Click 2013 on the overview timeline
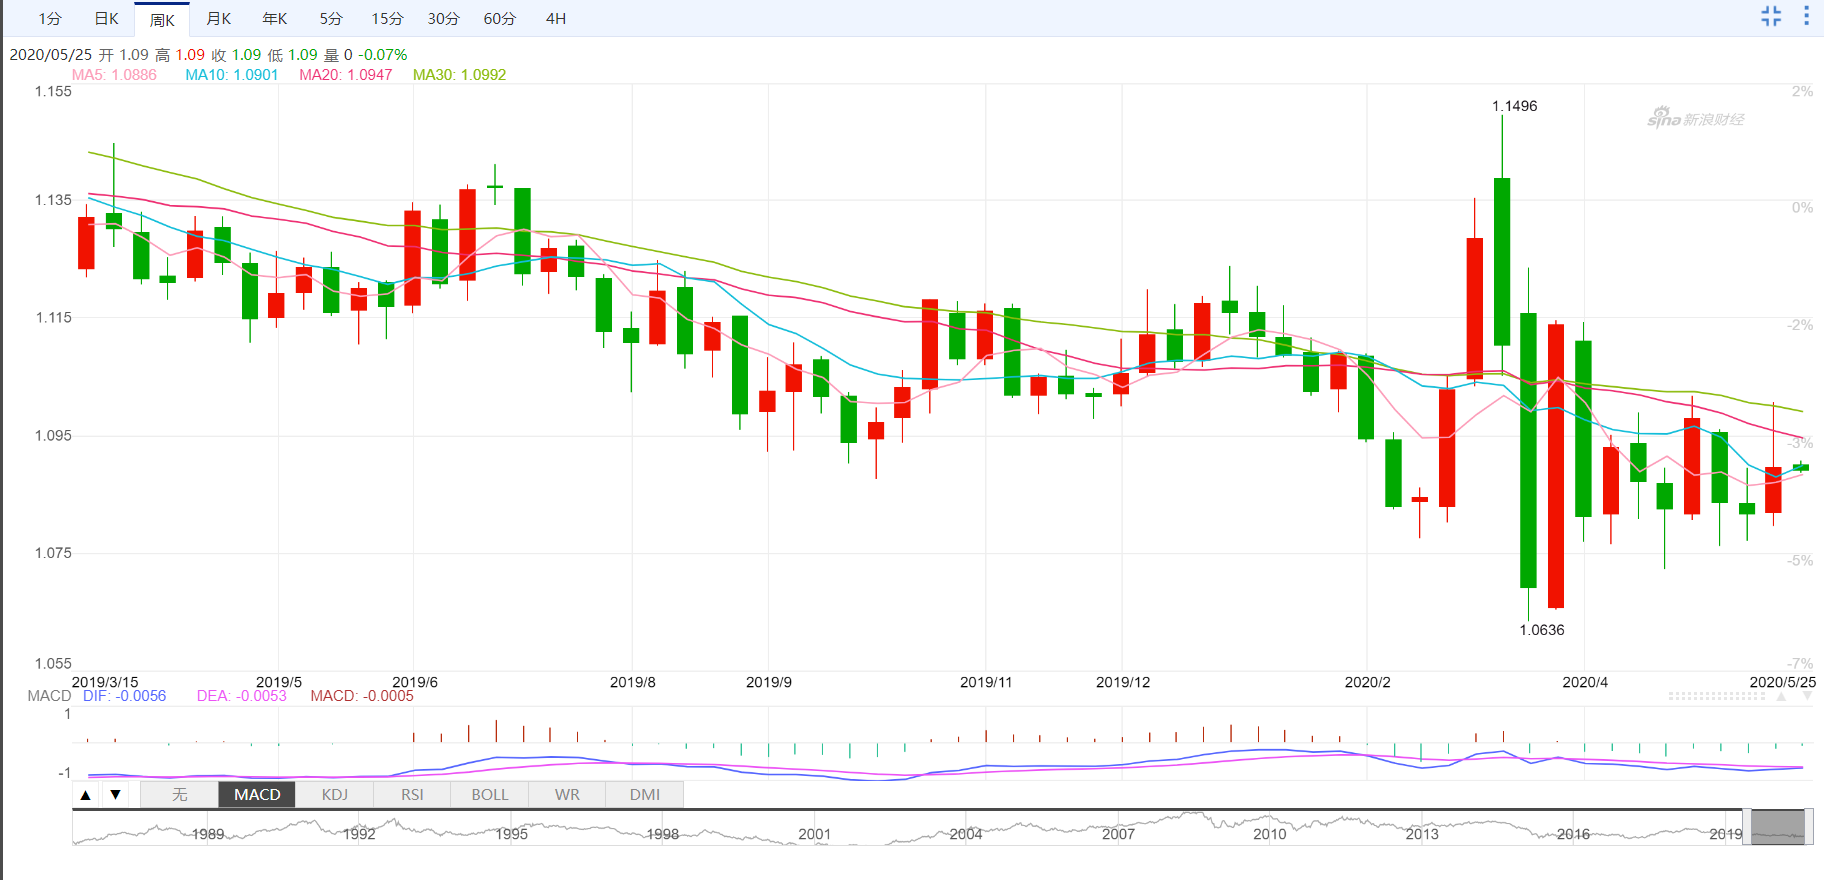 click(1422, 834)
